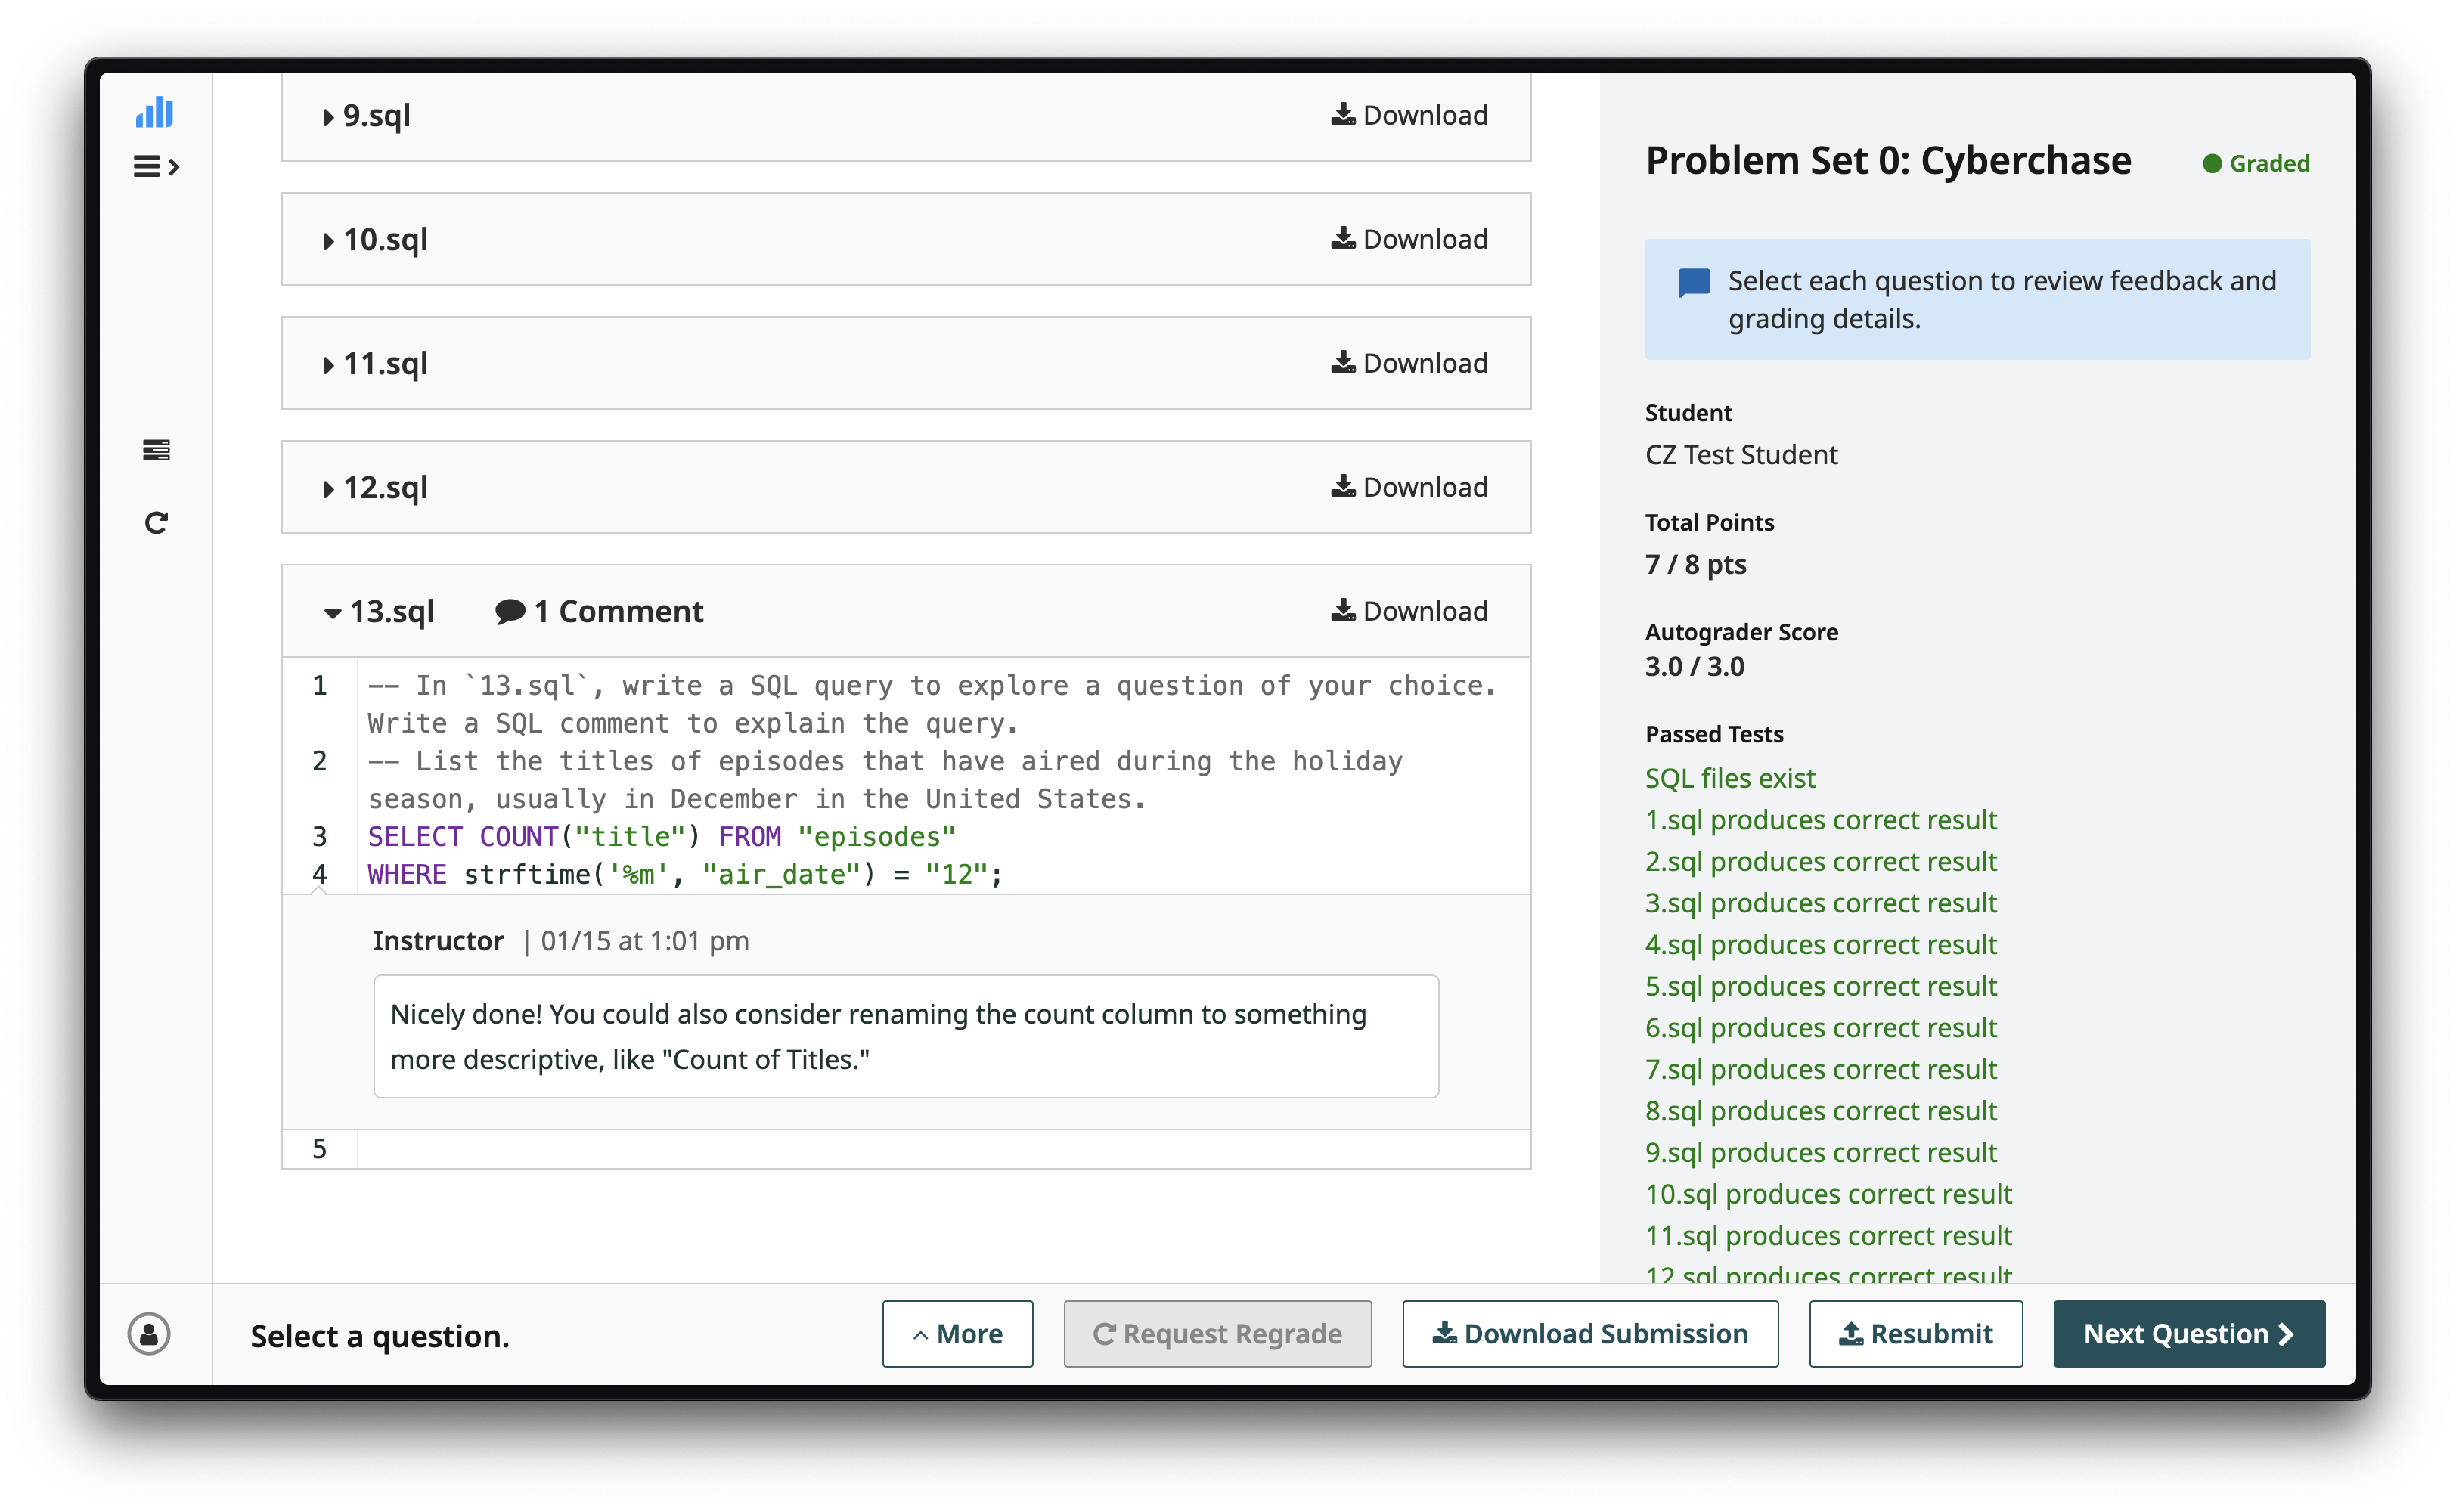This screenshot has width=2456, height=1512.
Task: Download 13.sql via its download icon
Action: coord(1344,610)
